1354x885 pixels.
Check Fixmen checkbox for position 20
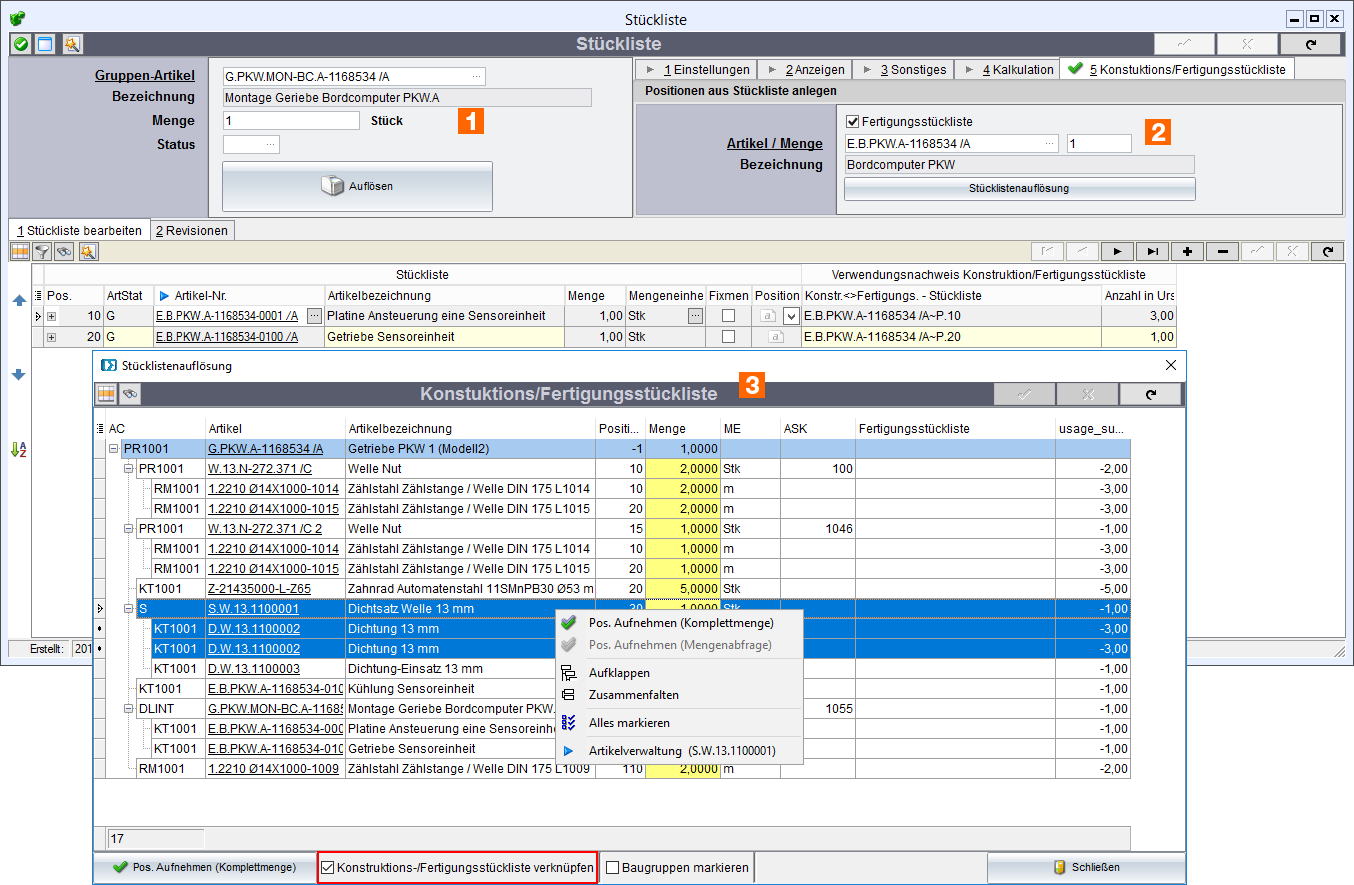pyautogui.click(x=728, y=337)
